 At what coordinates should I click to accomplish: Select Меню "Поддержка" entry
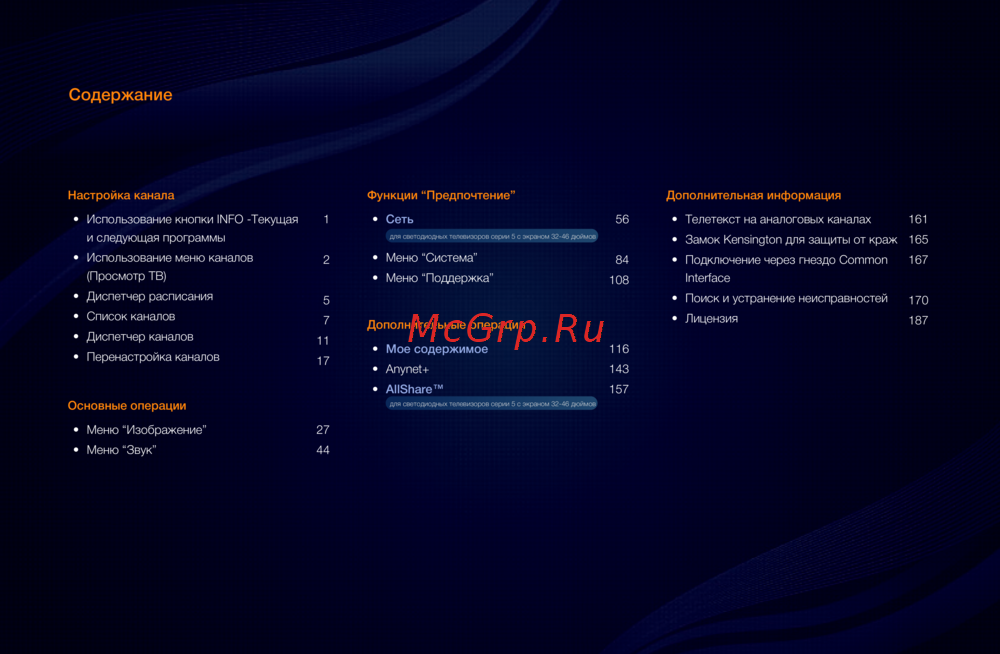coord(439,278)
